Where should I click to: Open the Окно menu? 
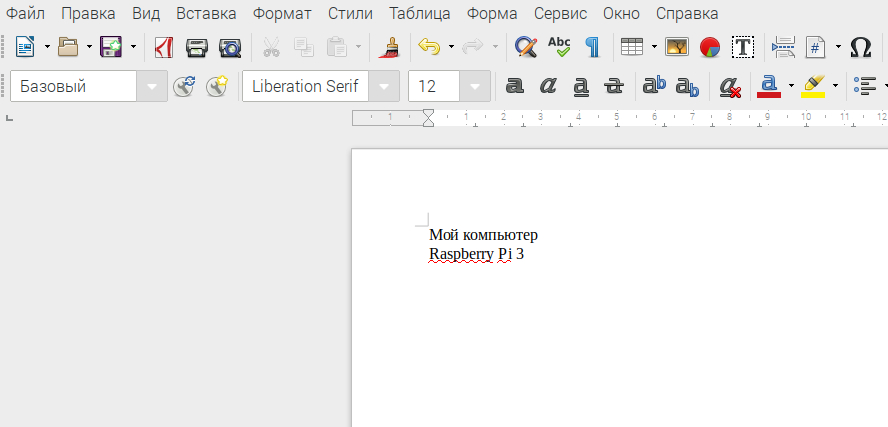click(x=621, y=14)
